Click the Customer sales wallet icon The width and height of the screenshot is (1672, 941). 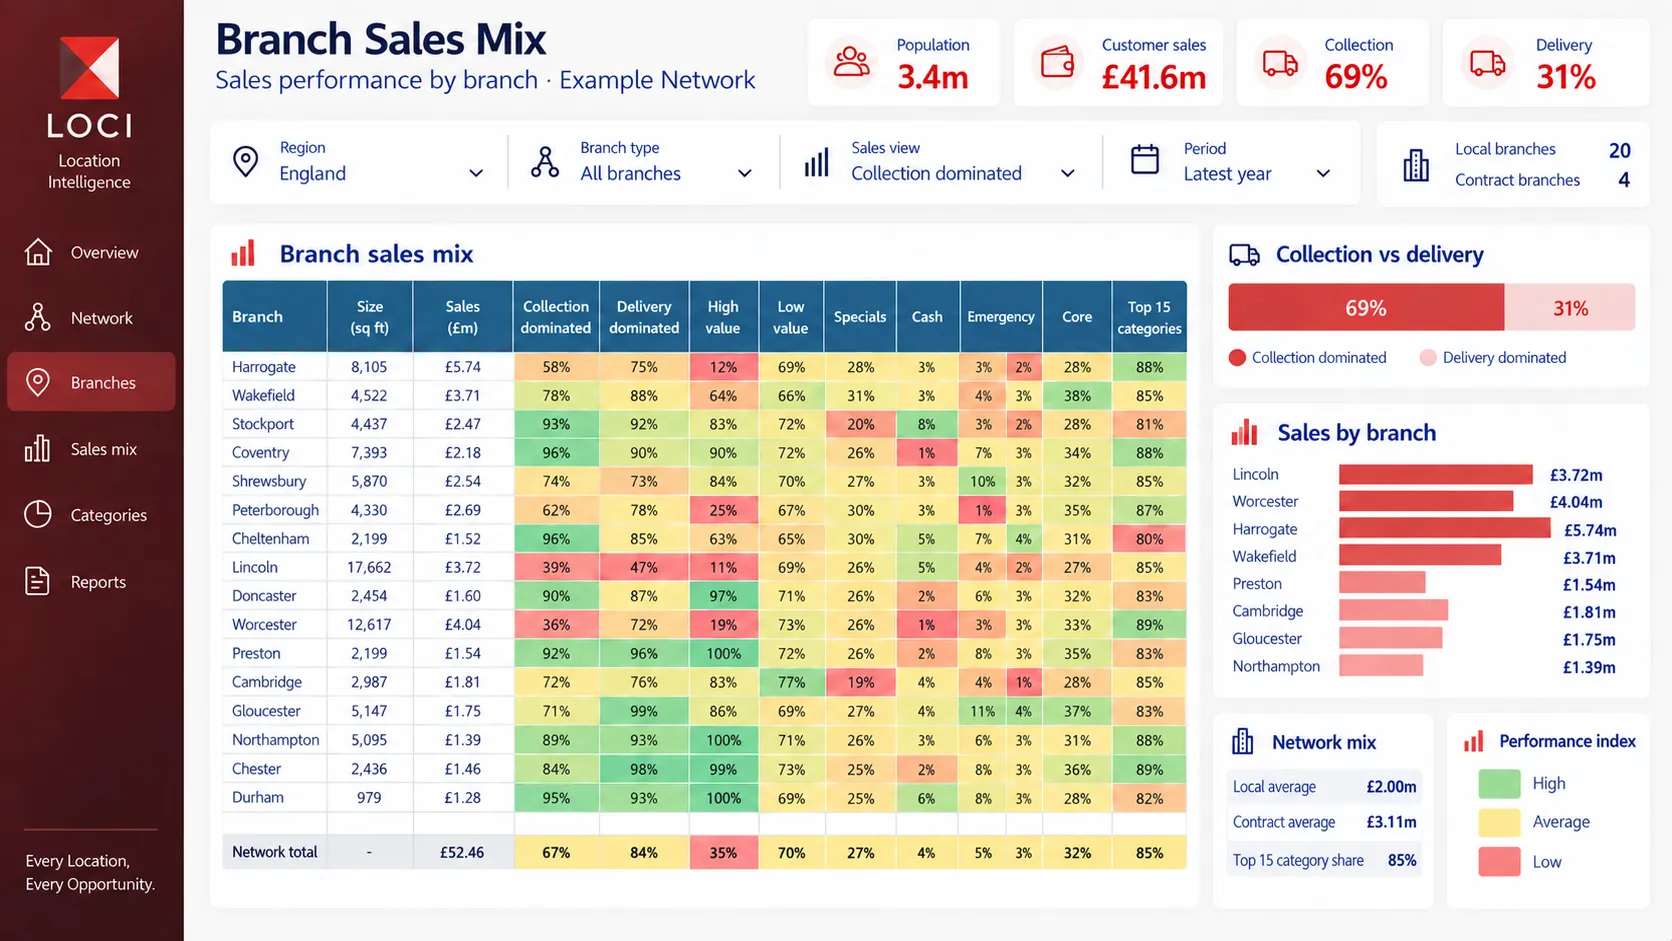click(1057, 62)
